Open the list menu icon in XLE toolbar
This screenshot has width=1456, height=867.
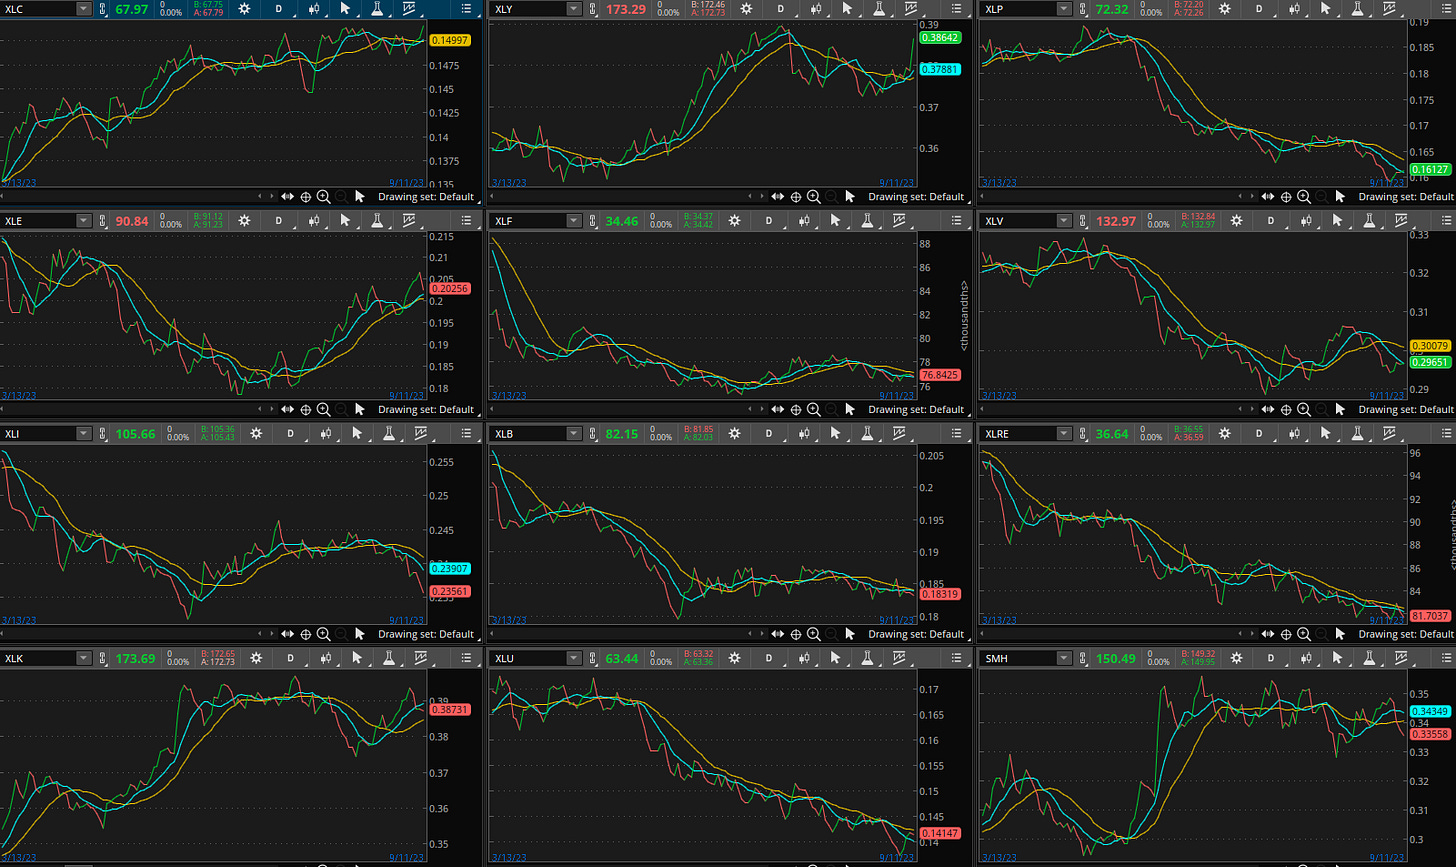[x=466, y=221]
